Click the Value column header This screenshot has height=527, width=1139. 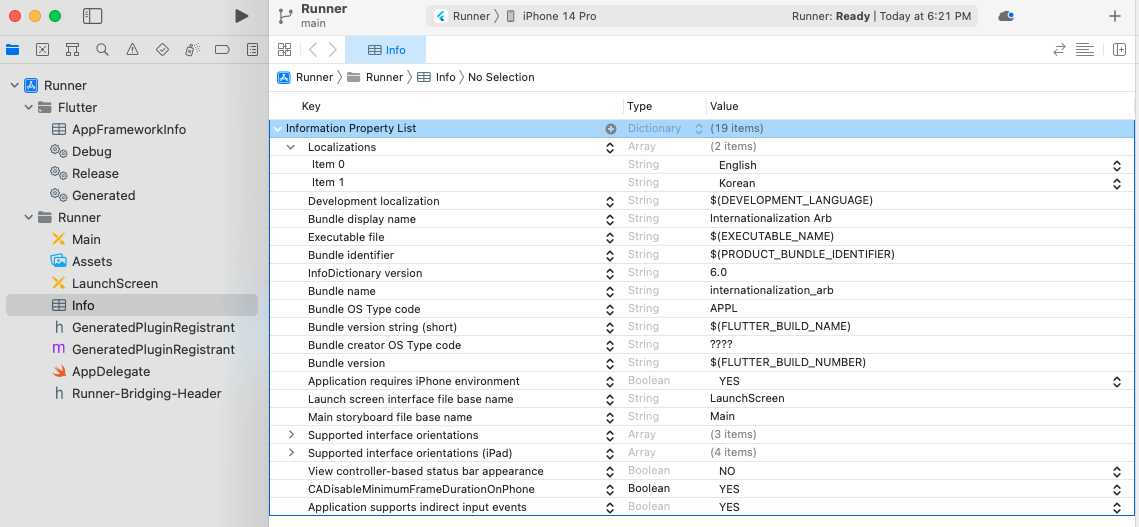(724, 106)
